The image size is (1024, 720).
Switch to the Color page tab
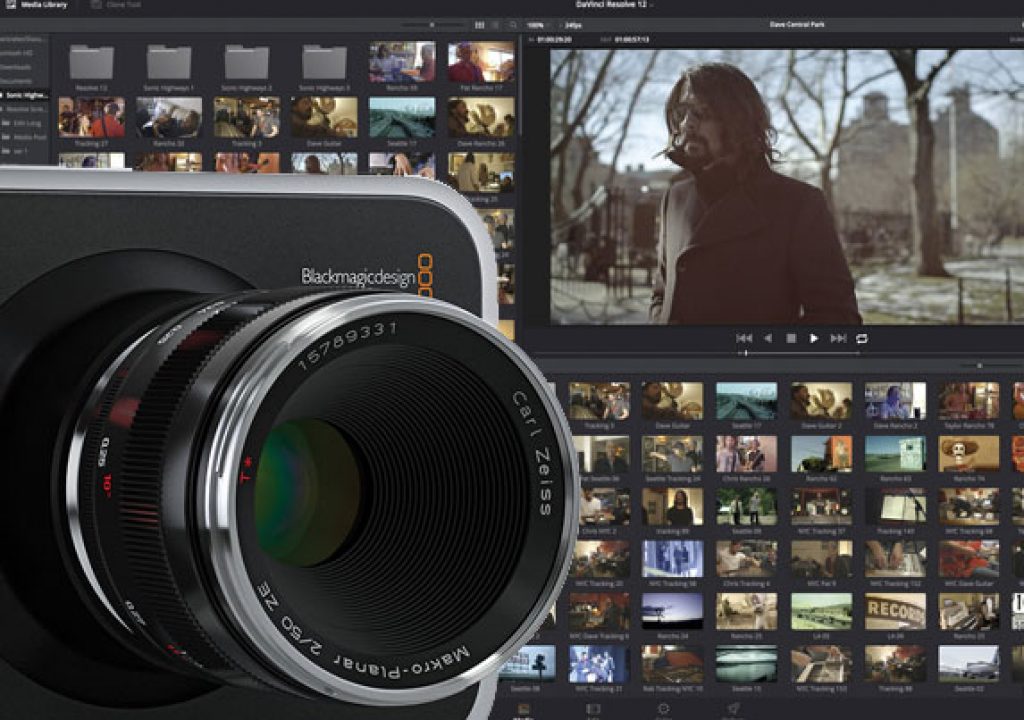tap(663, 711)
